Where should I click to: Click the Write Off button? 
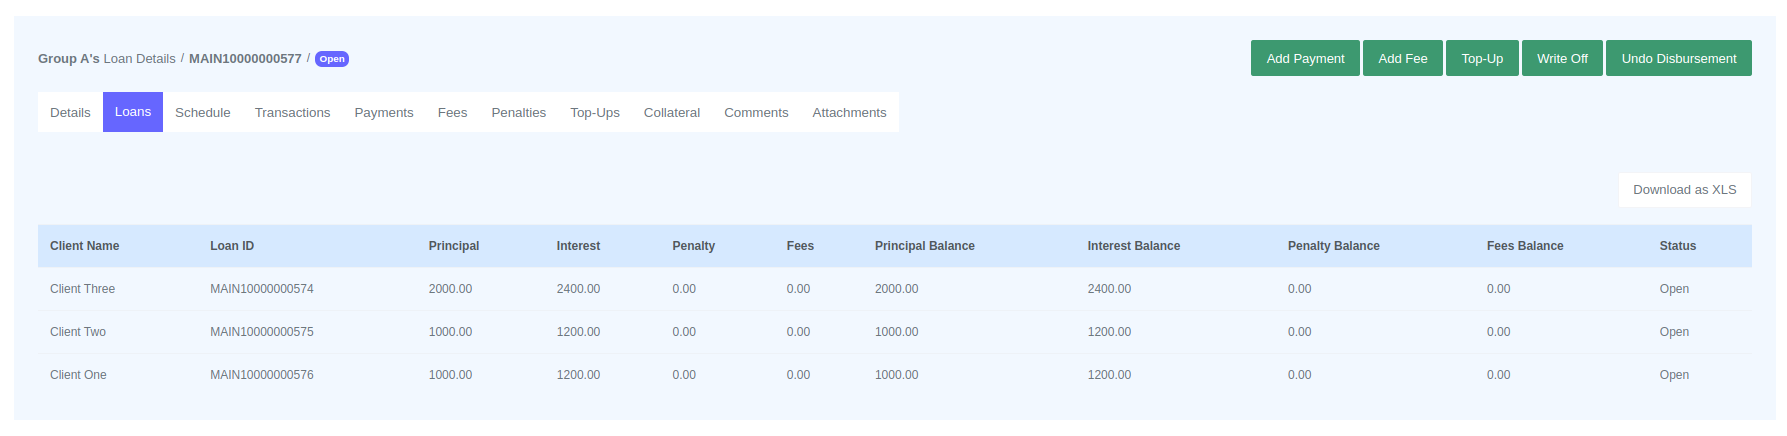[x=1561, y=58]
